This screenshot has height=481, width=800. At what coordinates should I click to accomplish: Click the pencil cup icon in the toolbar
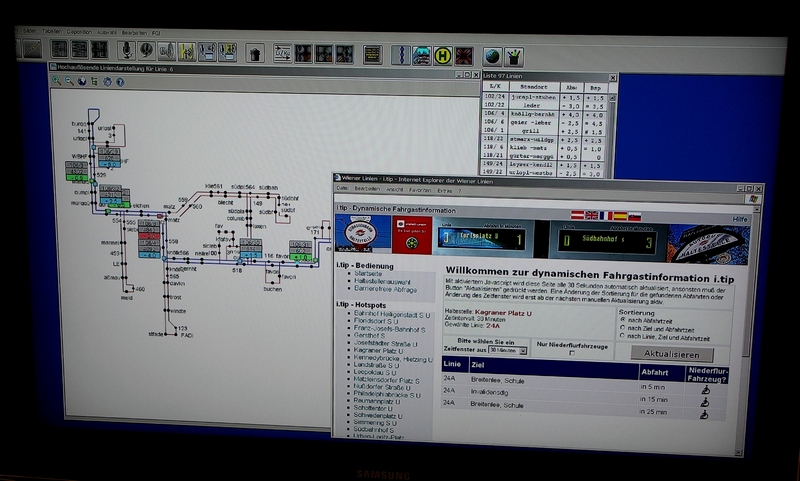[514, 57]
